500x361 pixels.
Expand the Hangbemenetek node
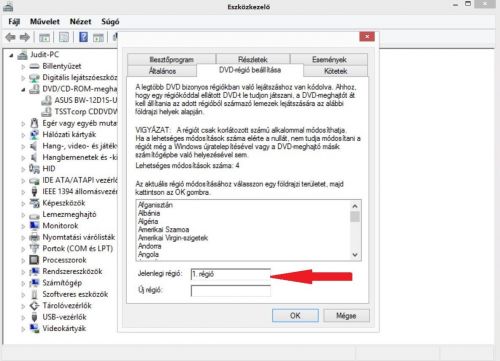[x=23, y=158]
